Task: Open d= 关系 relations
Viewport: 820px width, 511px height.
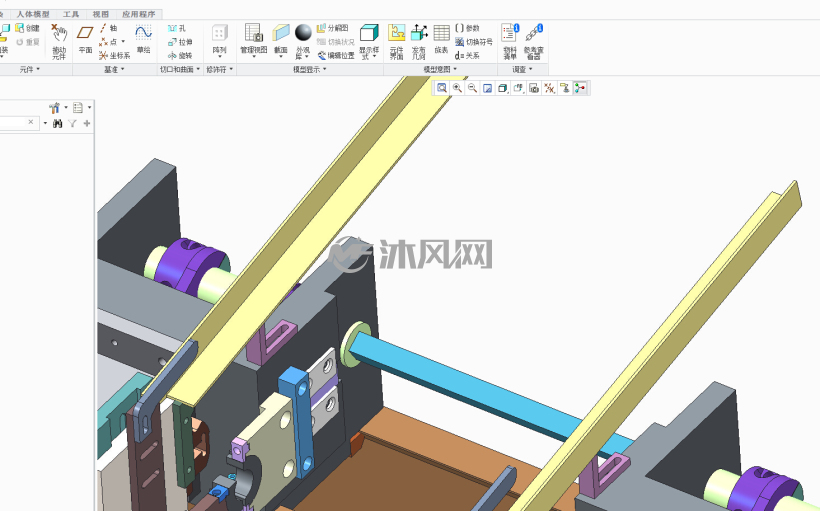Action: 467,55
